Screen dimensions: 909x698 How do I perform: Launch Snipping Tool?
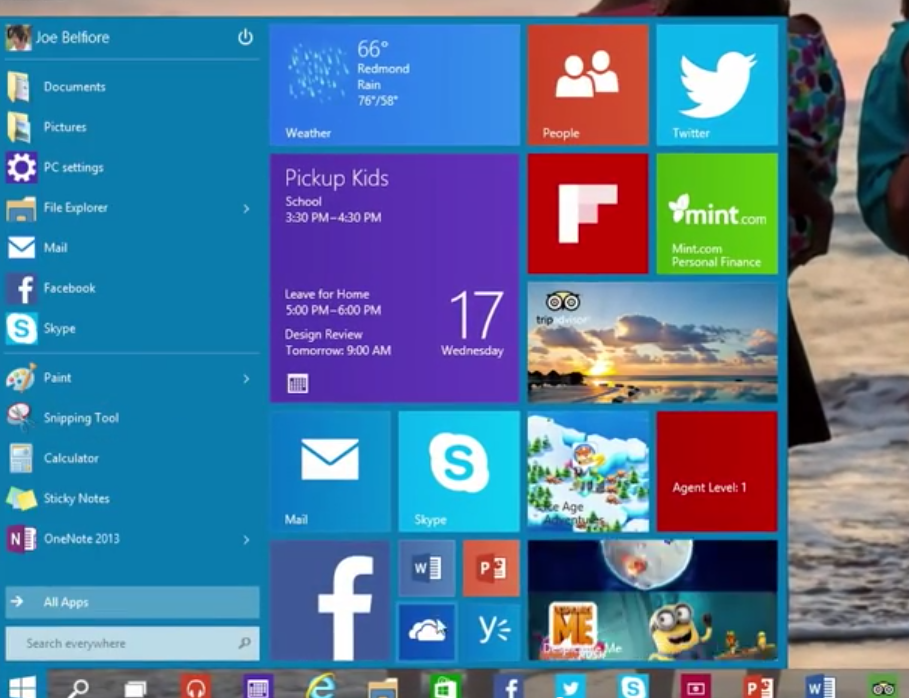132,418
